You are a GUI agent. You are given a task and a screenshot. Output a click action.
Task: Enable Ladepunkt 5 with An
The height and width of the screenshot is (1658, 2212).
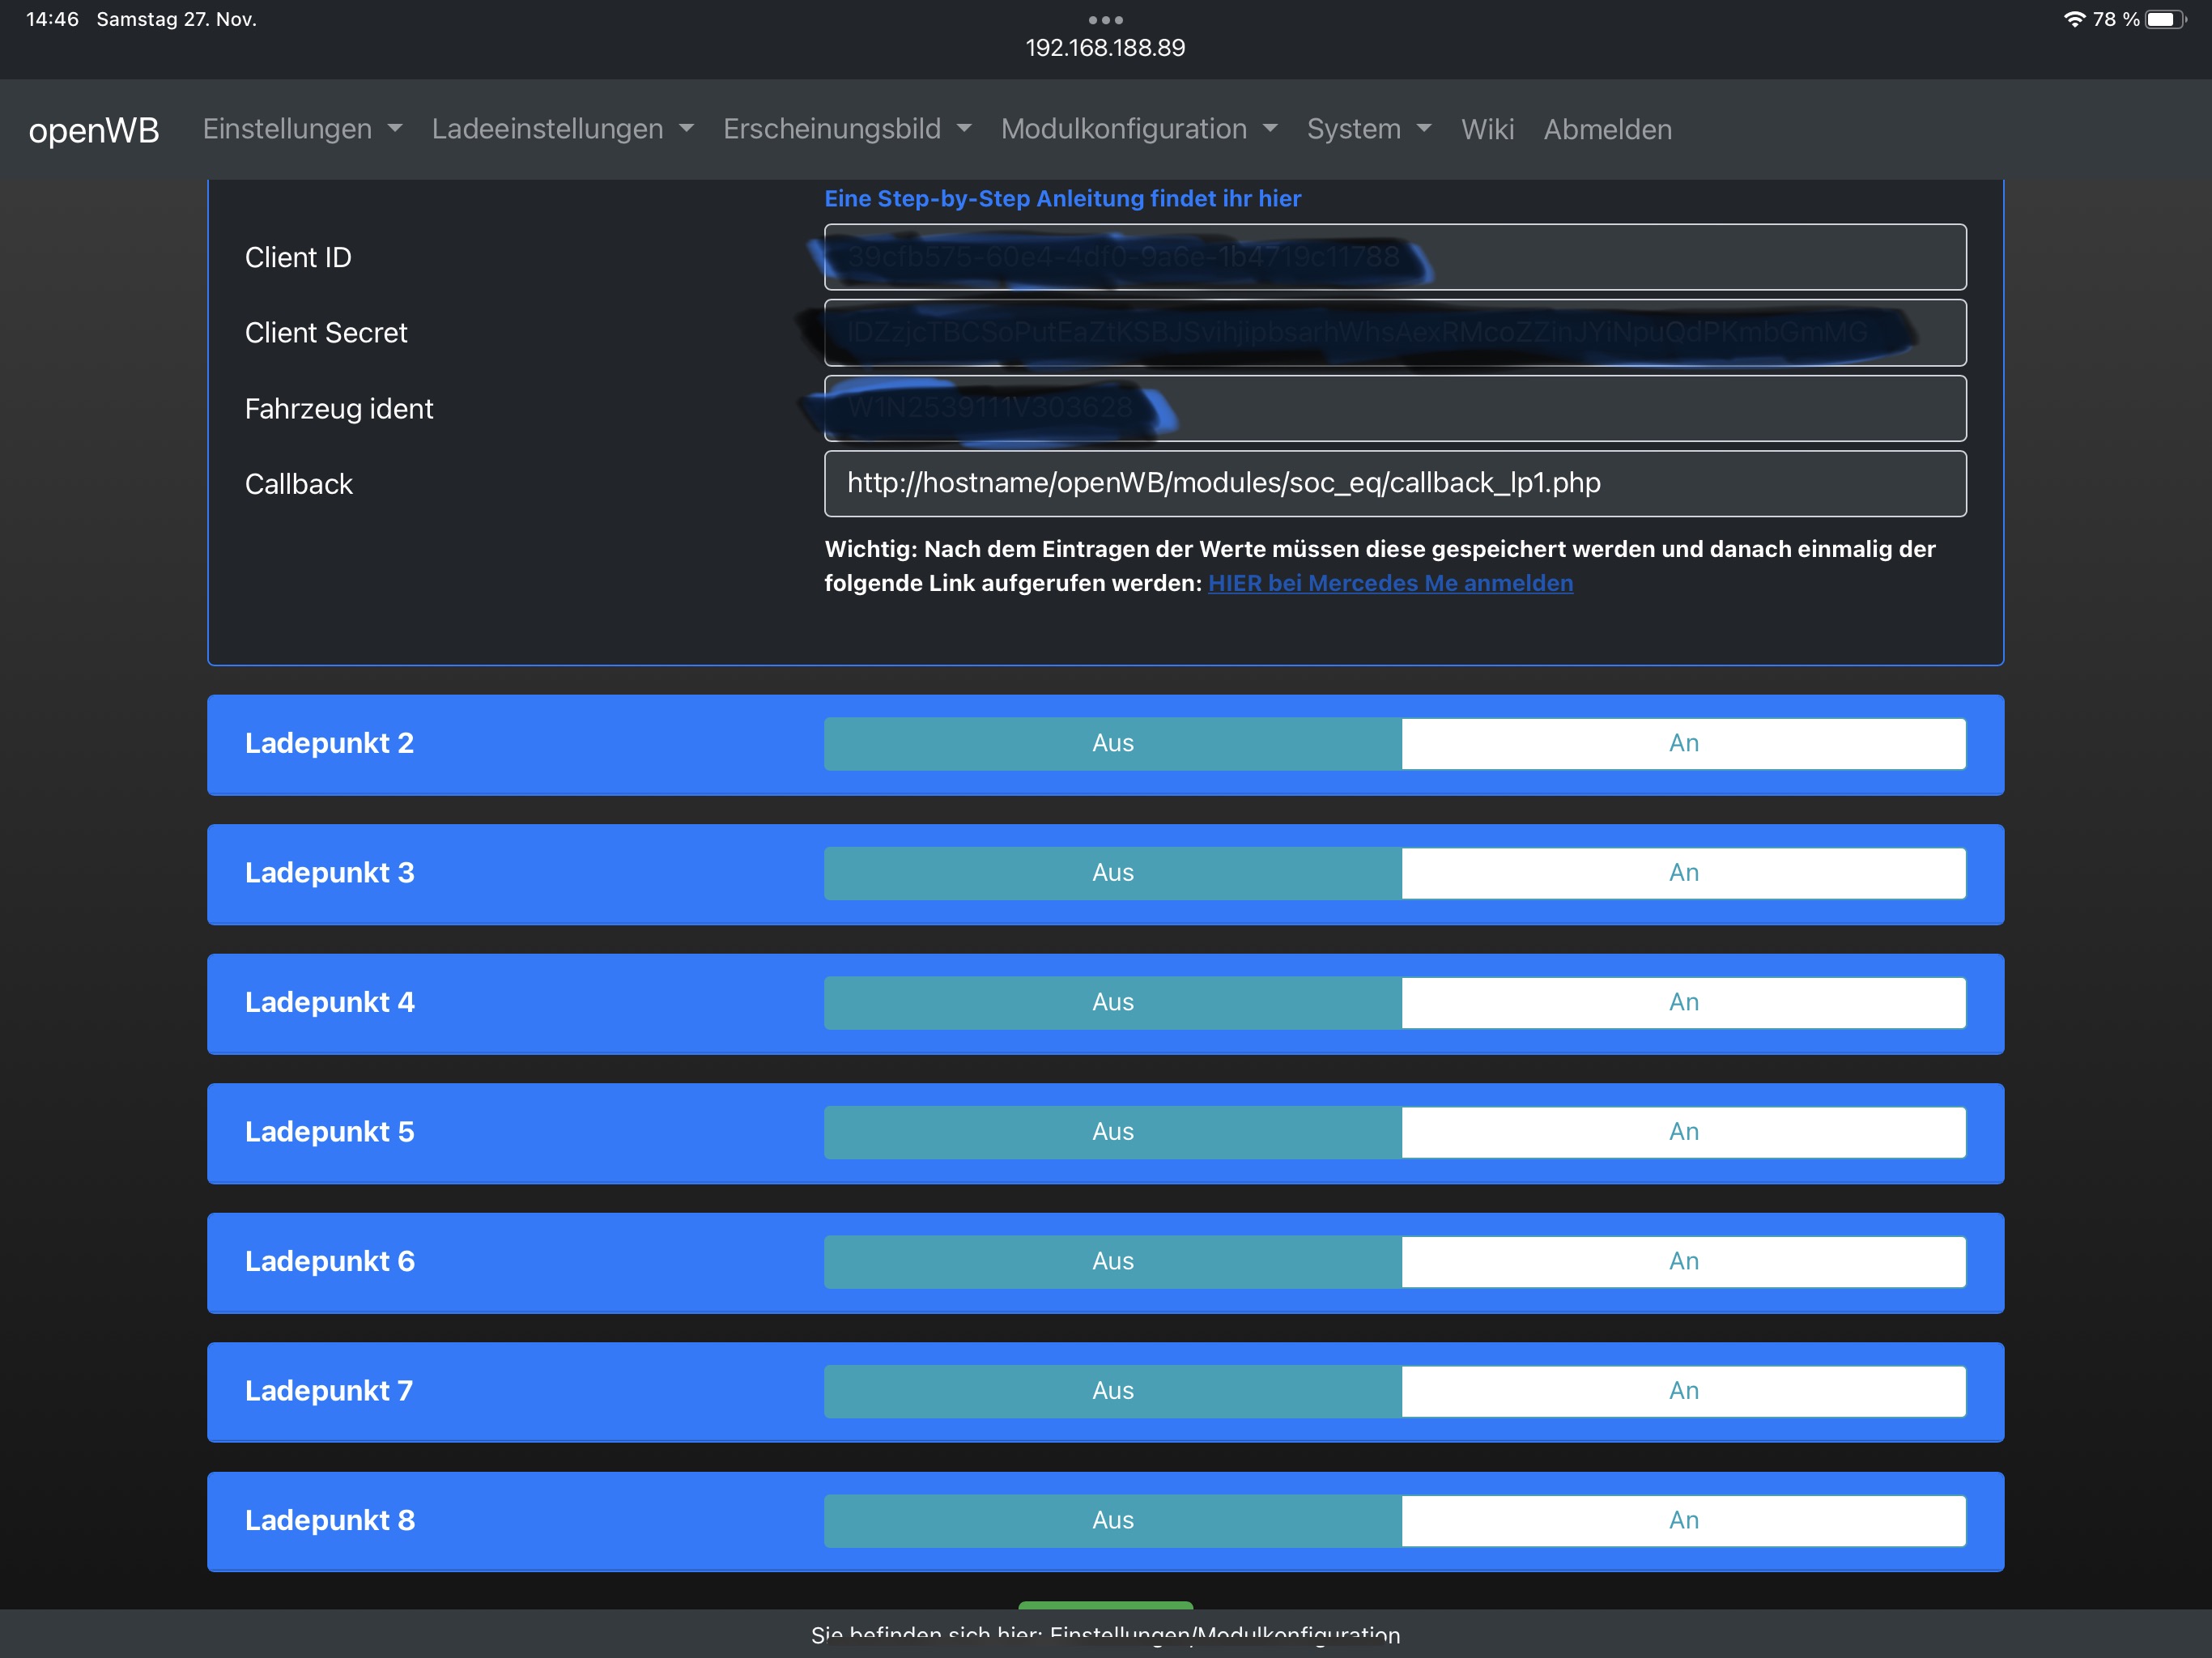click(x=1683, y=1132)
